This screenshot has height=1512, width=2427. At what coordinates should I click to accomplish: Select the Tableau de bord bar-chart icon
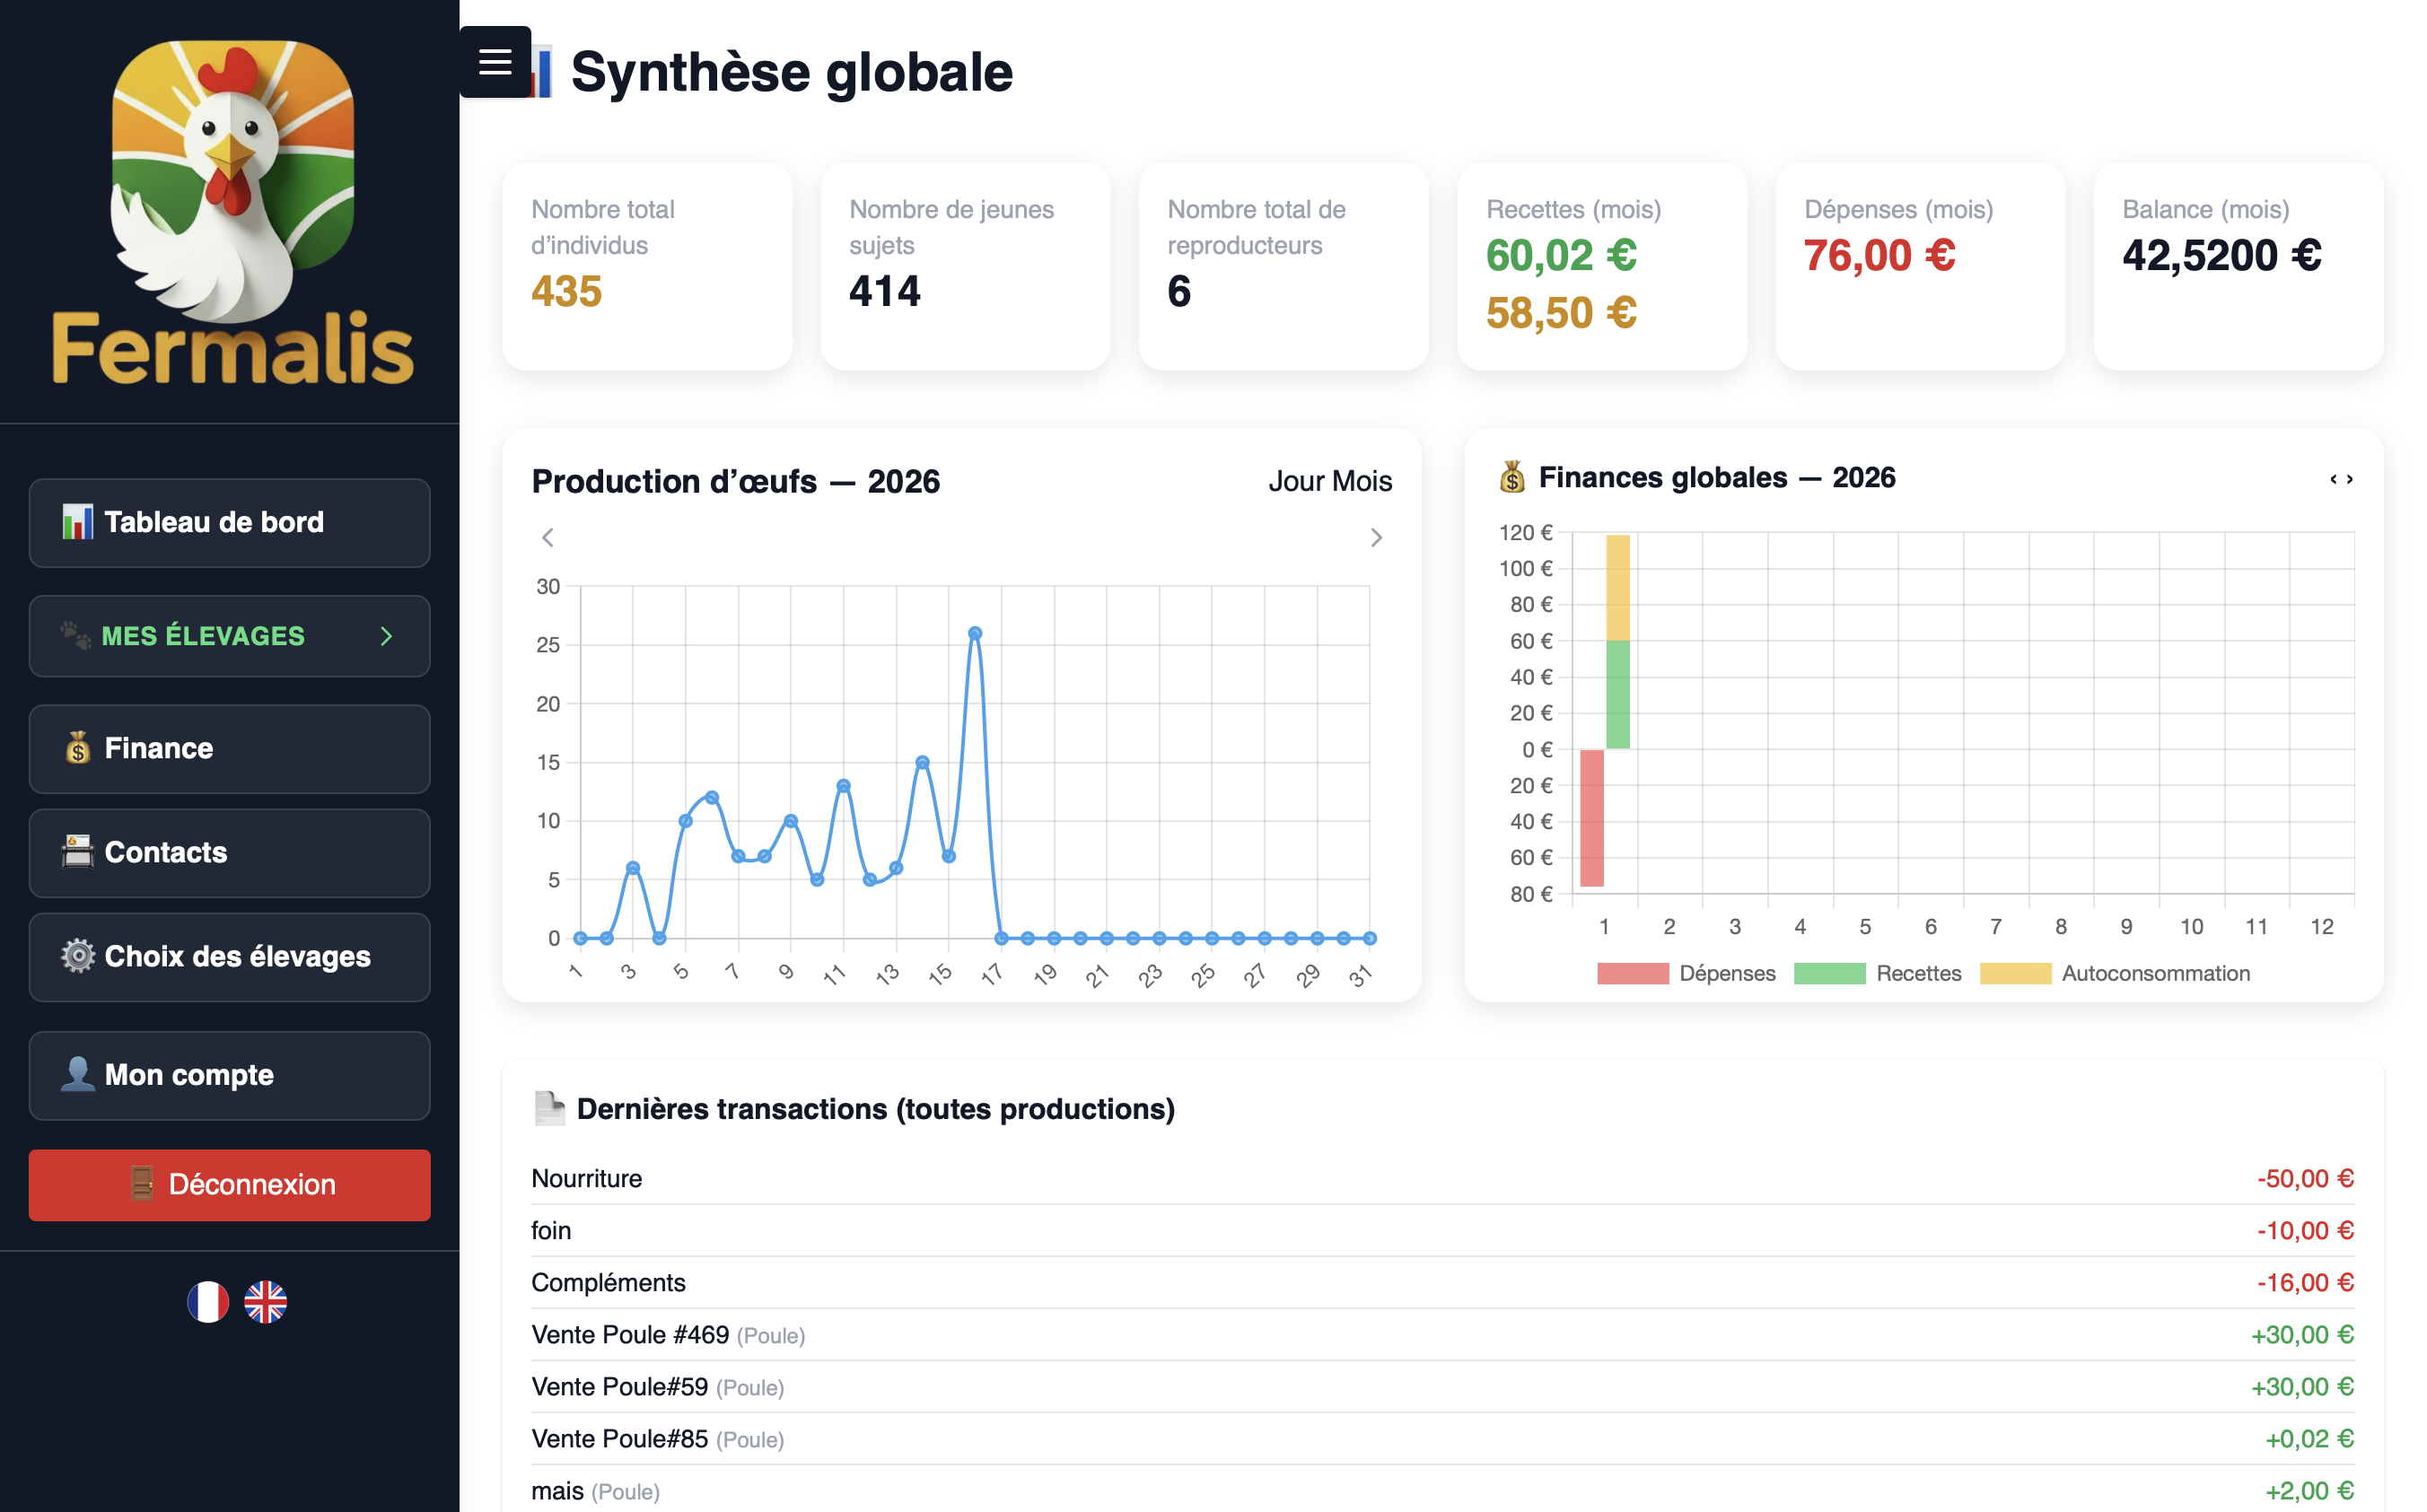pyautogui.click(x=78, y=522)
